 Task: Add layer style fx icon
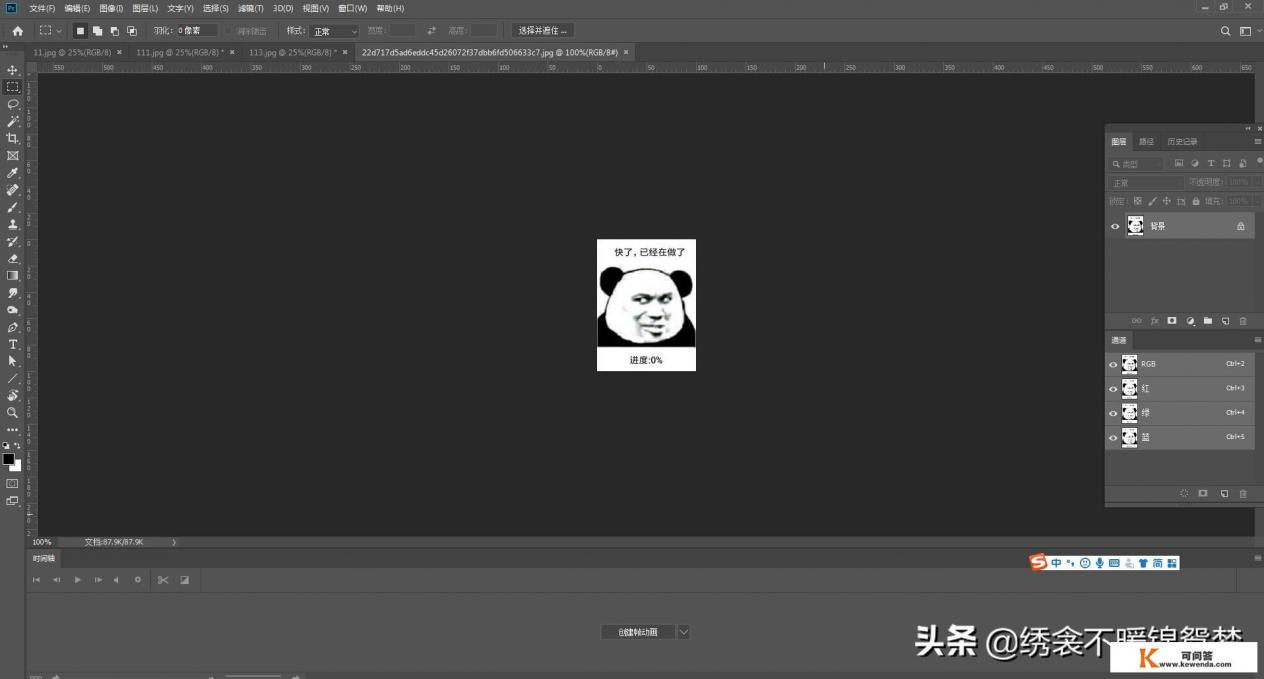(1154, 321)
